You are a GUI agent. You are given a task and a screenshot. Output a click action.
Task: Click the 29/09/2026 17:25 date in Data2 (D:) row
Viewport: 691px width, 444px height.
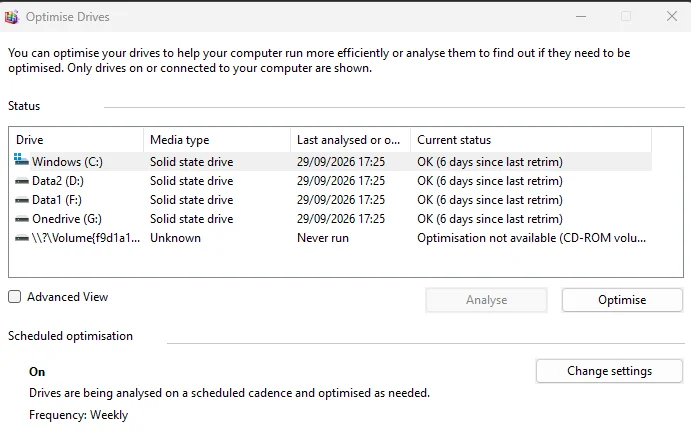[x=341, y=181]
